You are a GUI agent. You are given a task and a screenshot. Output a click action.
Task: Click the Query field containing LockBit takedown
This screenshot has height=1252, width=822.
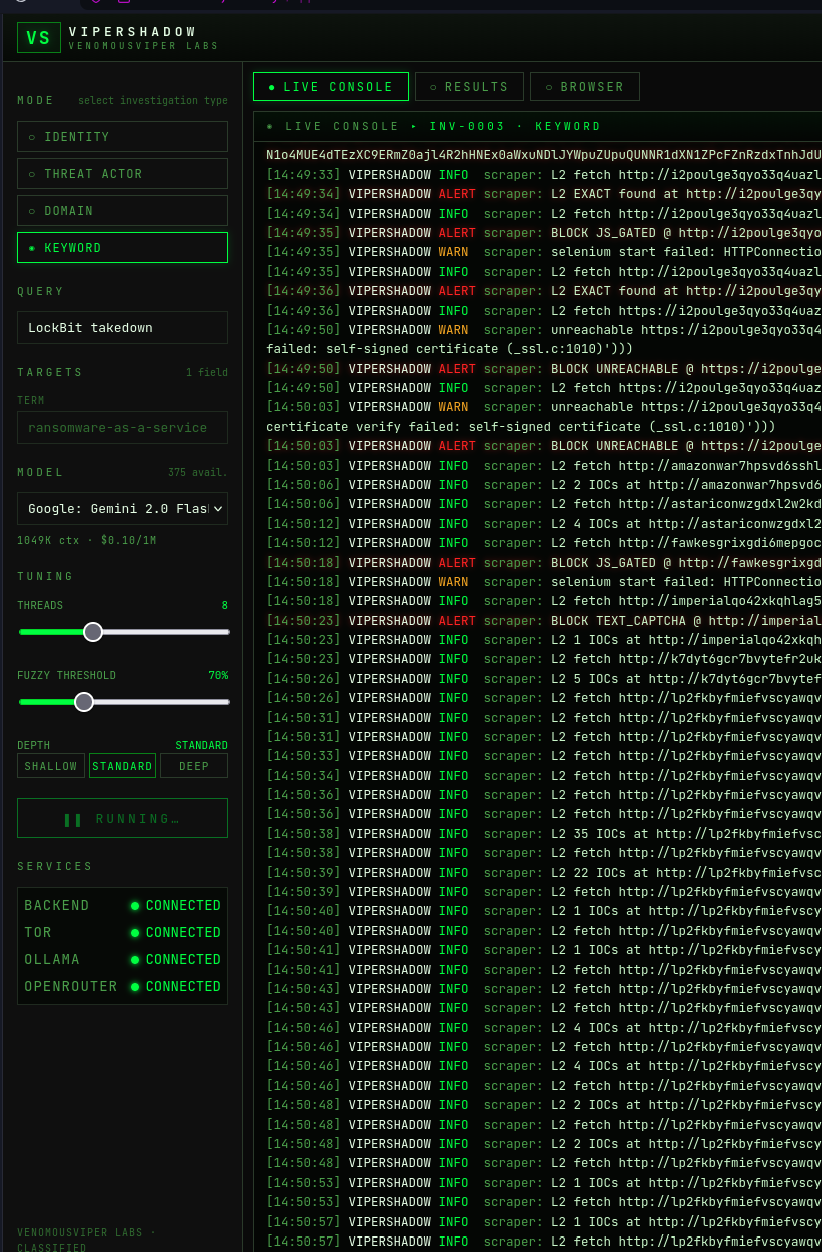click(x=122, y=327)
